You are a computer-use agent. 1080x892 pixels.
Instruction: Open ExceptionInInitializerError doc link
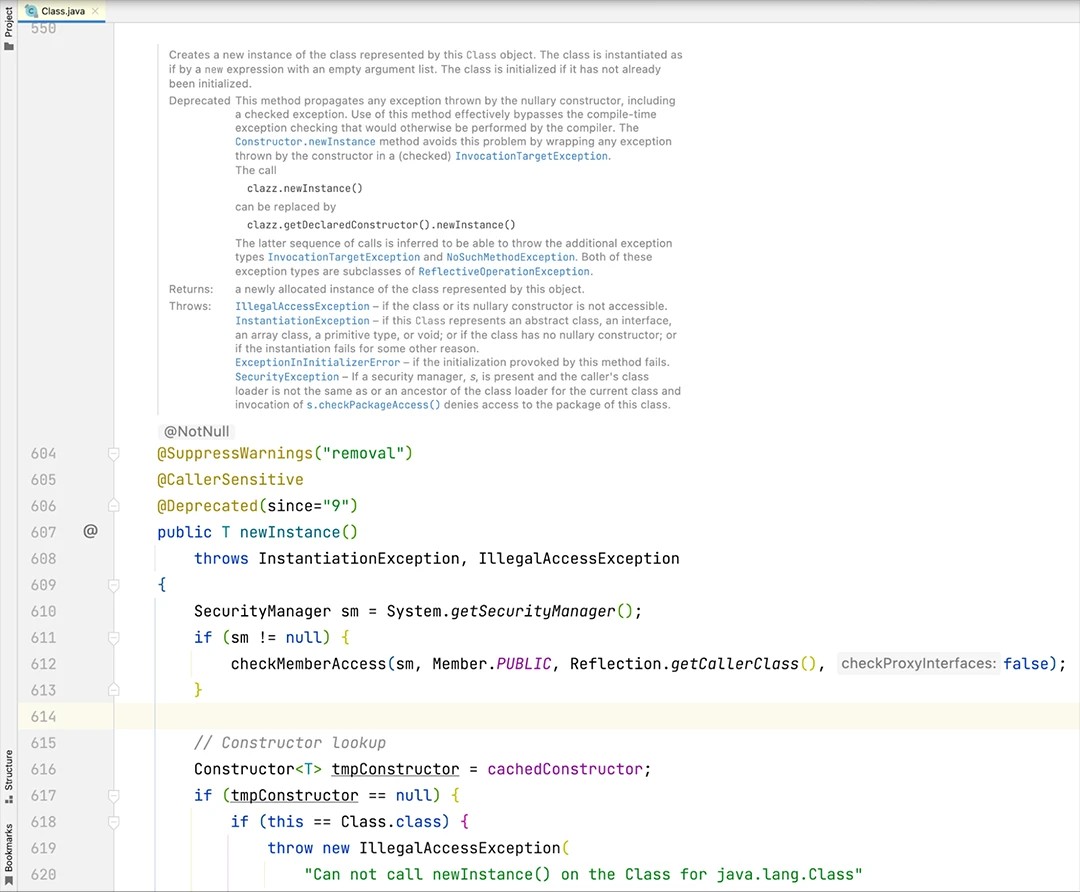318,362
